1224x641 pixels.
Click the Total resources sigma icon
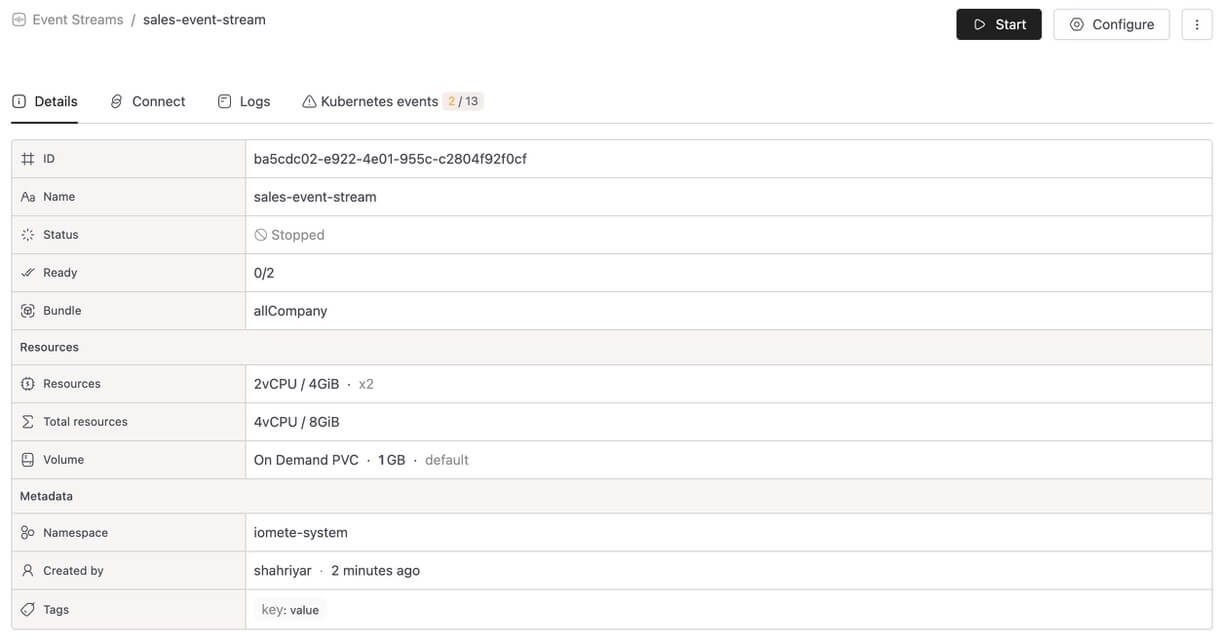[28, 422]
